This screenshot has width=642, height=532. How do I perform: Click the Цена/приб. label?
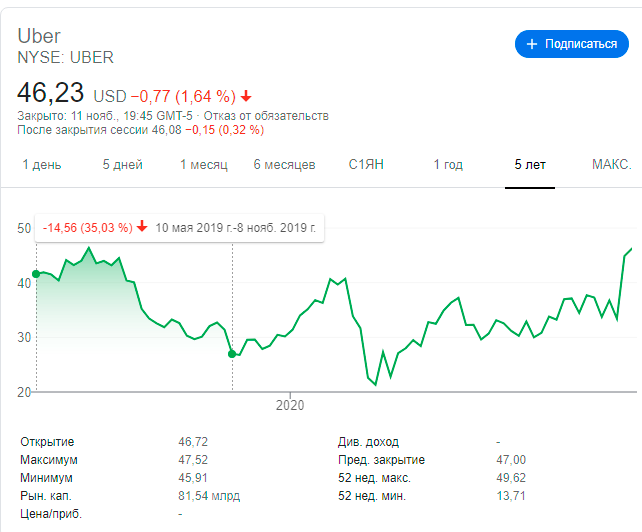point(51,514)
